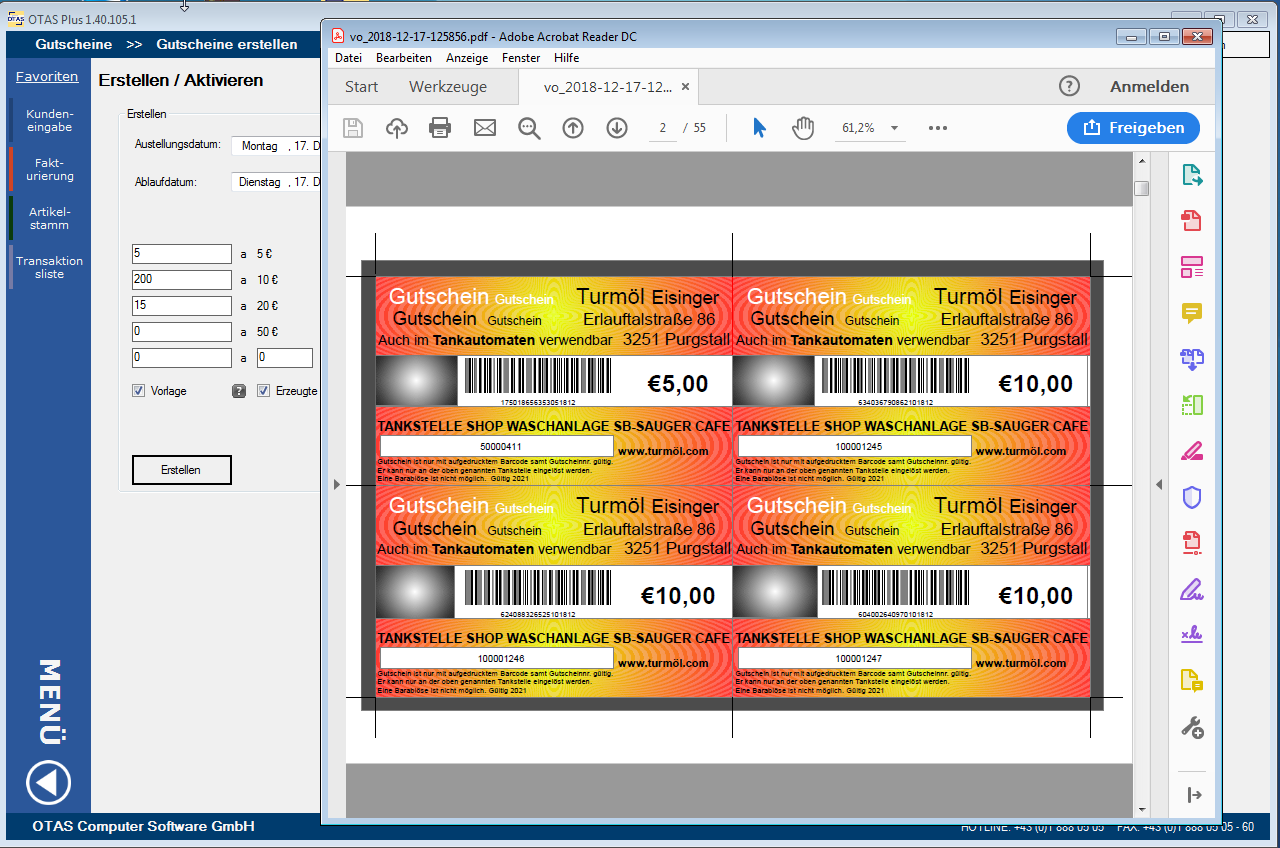Click the Freigeben share button
This screenshot has height=848, width=1280.
click(1133, 128)
